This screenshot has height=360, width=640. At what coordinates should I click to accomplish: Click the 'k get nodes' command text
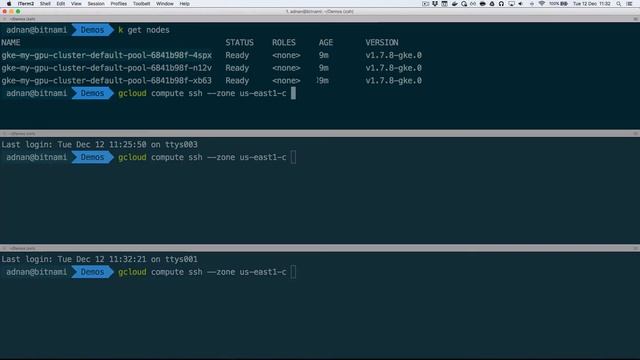click(x=144, y=30)
